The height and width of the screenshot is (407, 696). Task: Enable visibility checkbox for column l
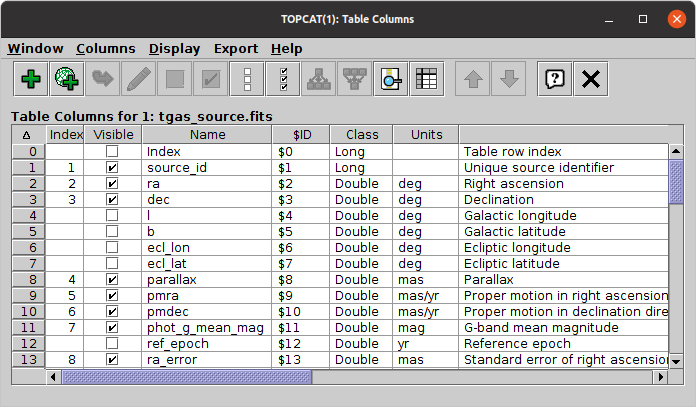pos(112,216)
